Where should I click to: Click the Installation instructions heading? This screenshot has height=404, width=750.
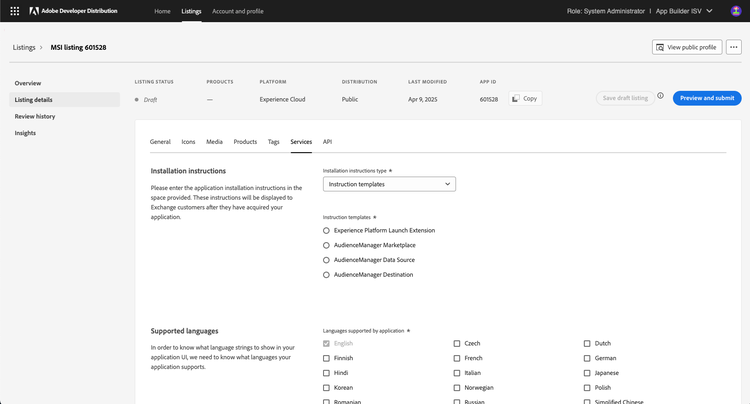pos(188,171)
